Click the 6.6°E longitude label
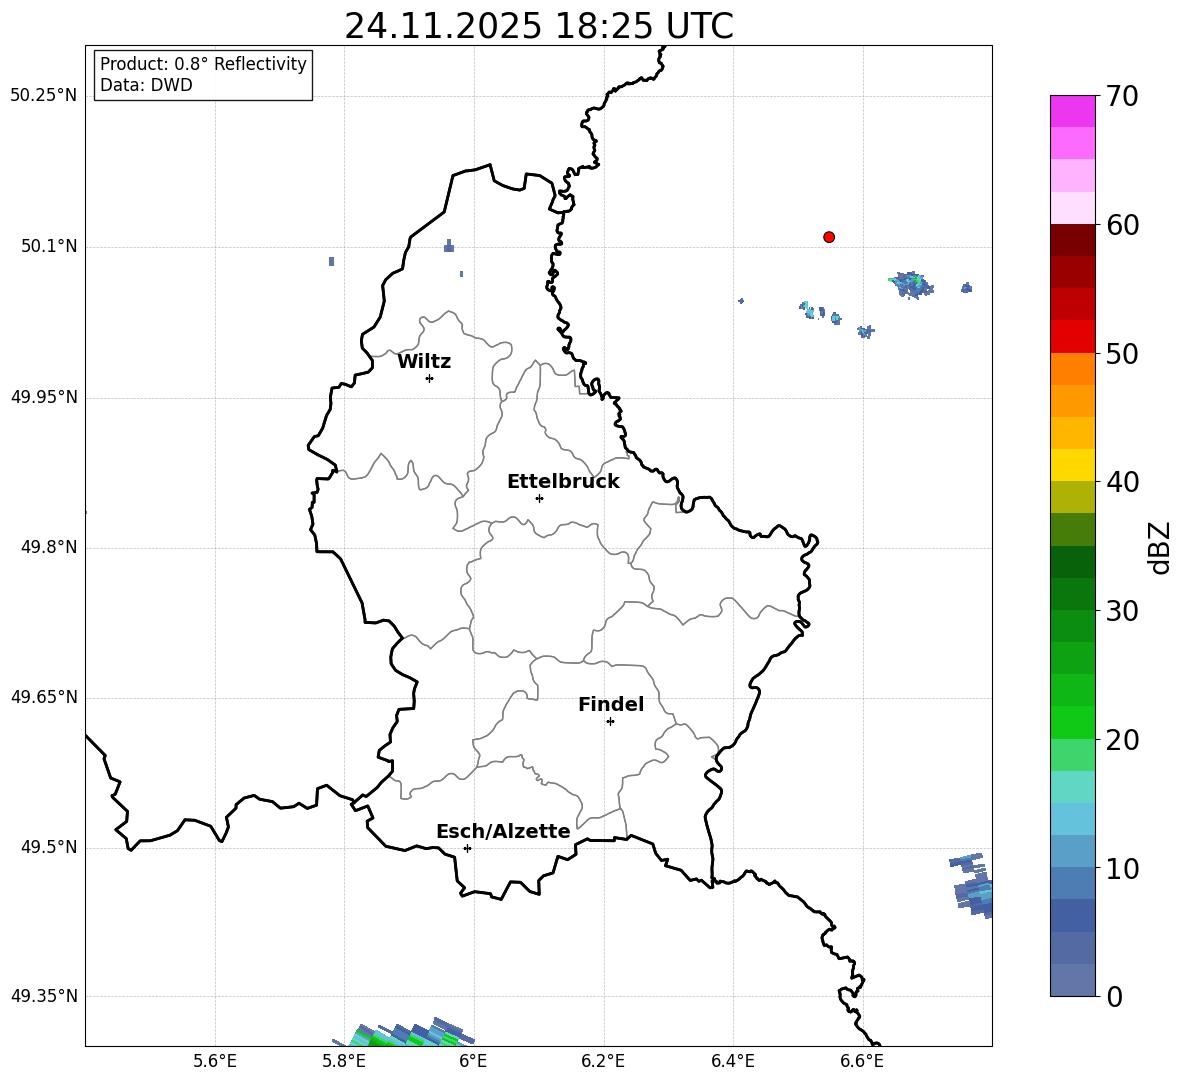This screenshot has width=1184, height=1081. coord(862,1061)
